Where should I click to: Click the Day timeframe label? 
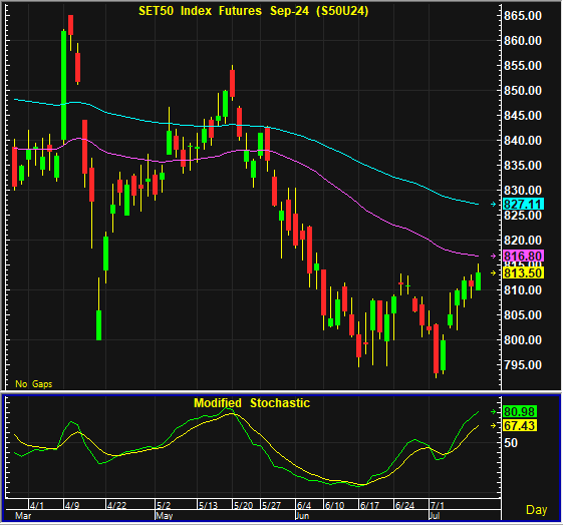pos(536,510)
